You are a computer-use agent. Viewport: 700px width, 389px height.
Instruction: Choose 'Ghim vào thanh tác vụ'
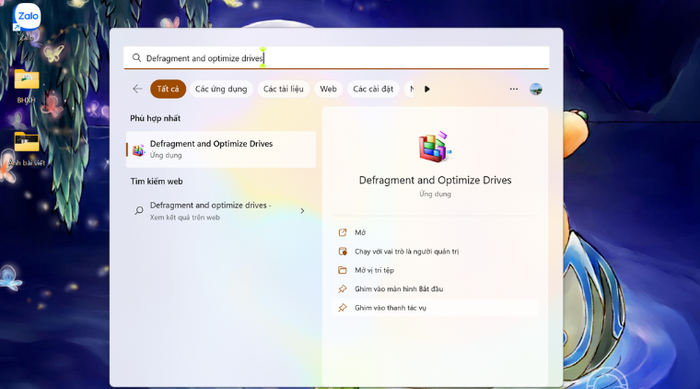(x=390, y=308)
